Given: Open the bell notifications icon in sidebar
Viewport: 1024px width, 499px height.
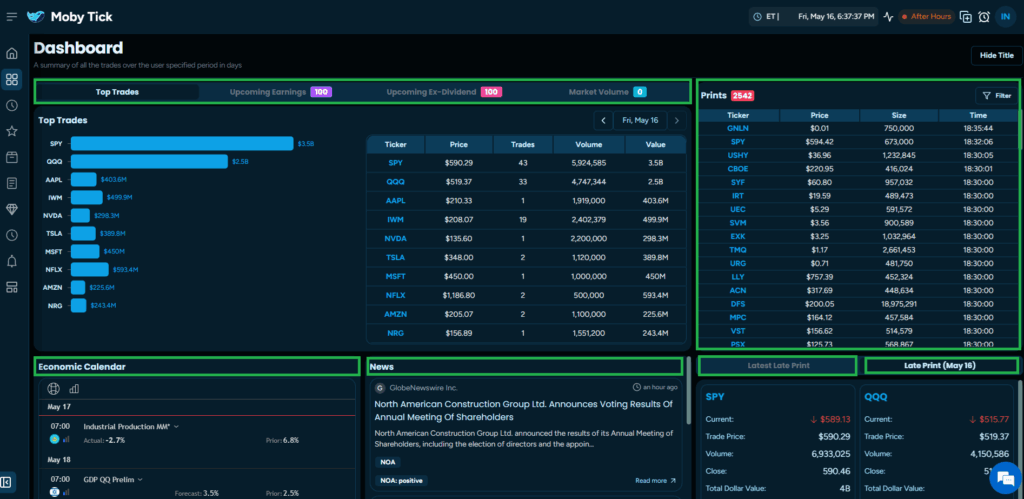Looking at the screenshot, I should [12, 261].
